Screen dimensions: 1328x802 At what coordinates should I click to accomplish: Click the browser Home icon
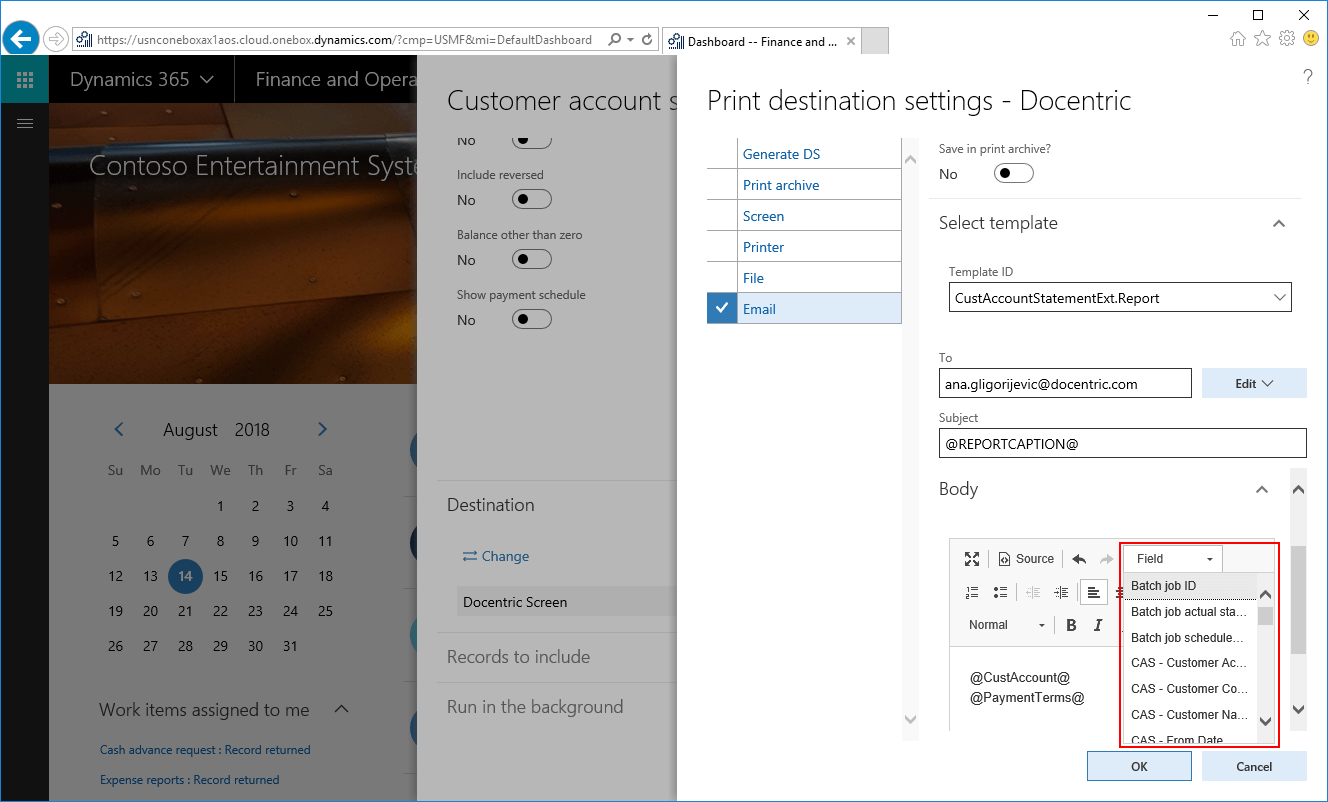[x=1238, y=39]
